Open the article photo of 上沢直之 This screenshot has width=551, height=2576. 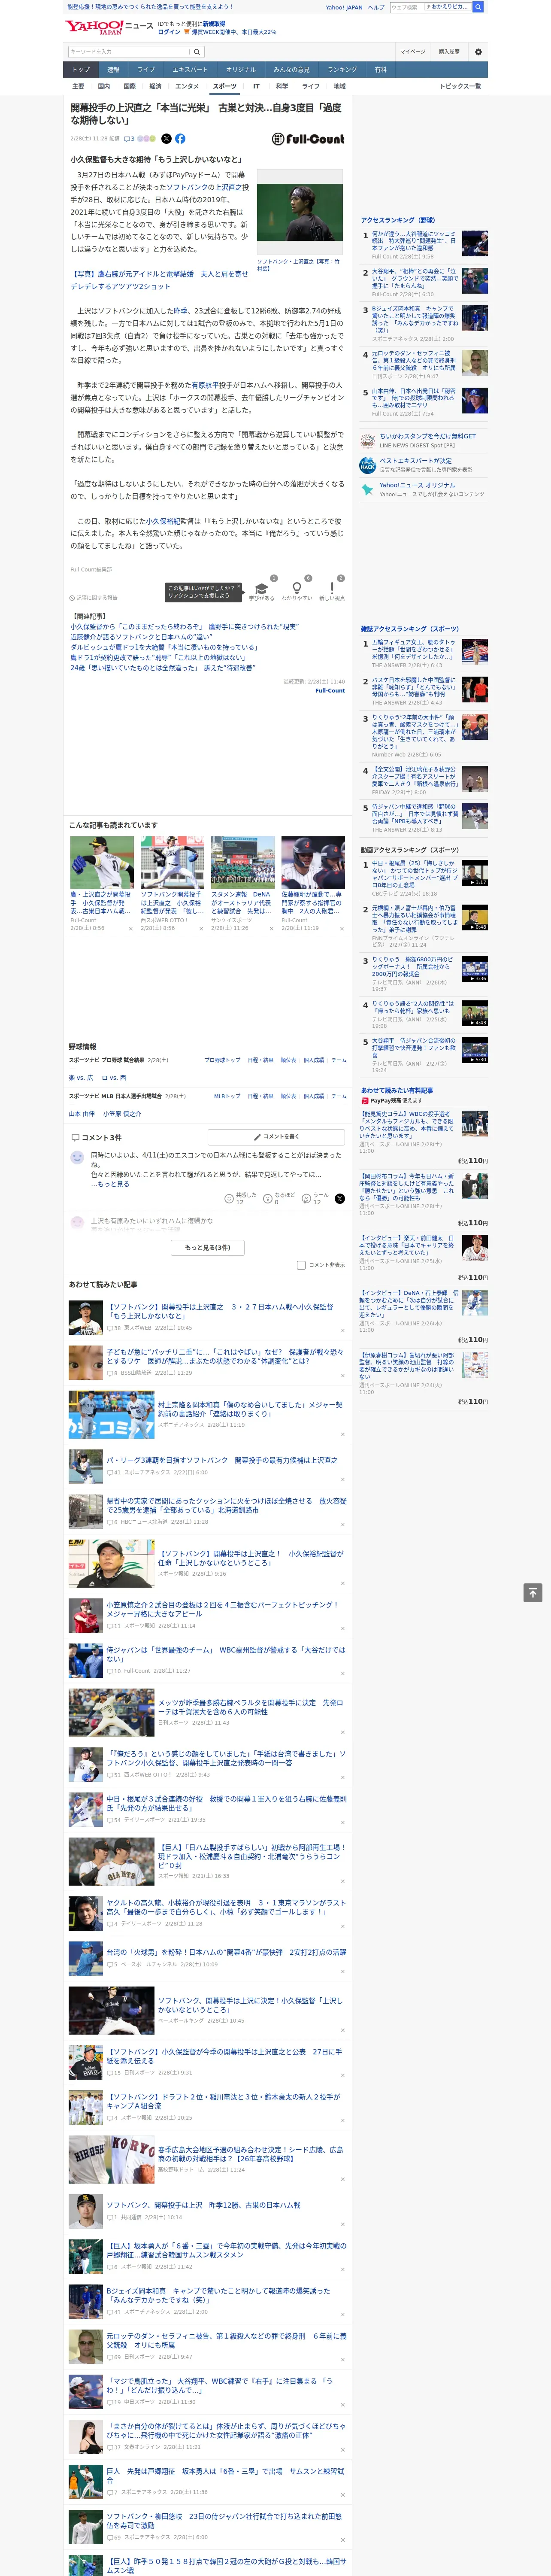300,212
